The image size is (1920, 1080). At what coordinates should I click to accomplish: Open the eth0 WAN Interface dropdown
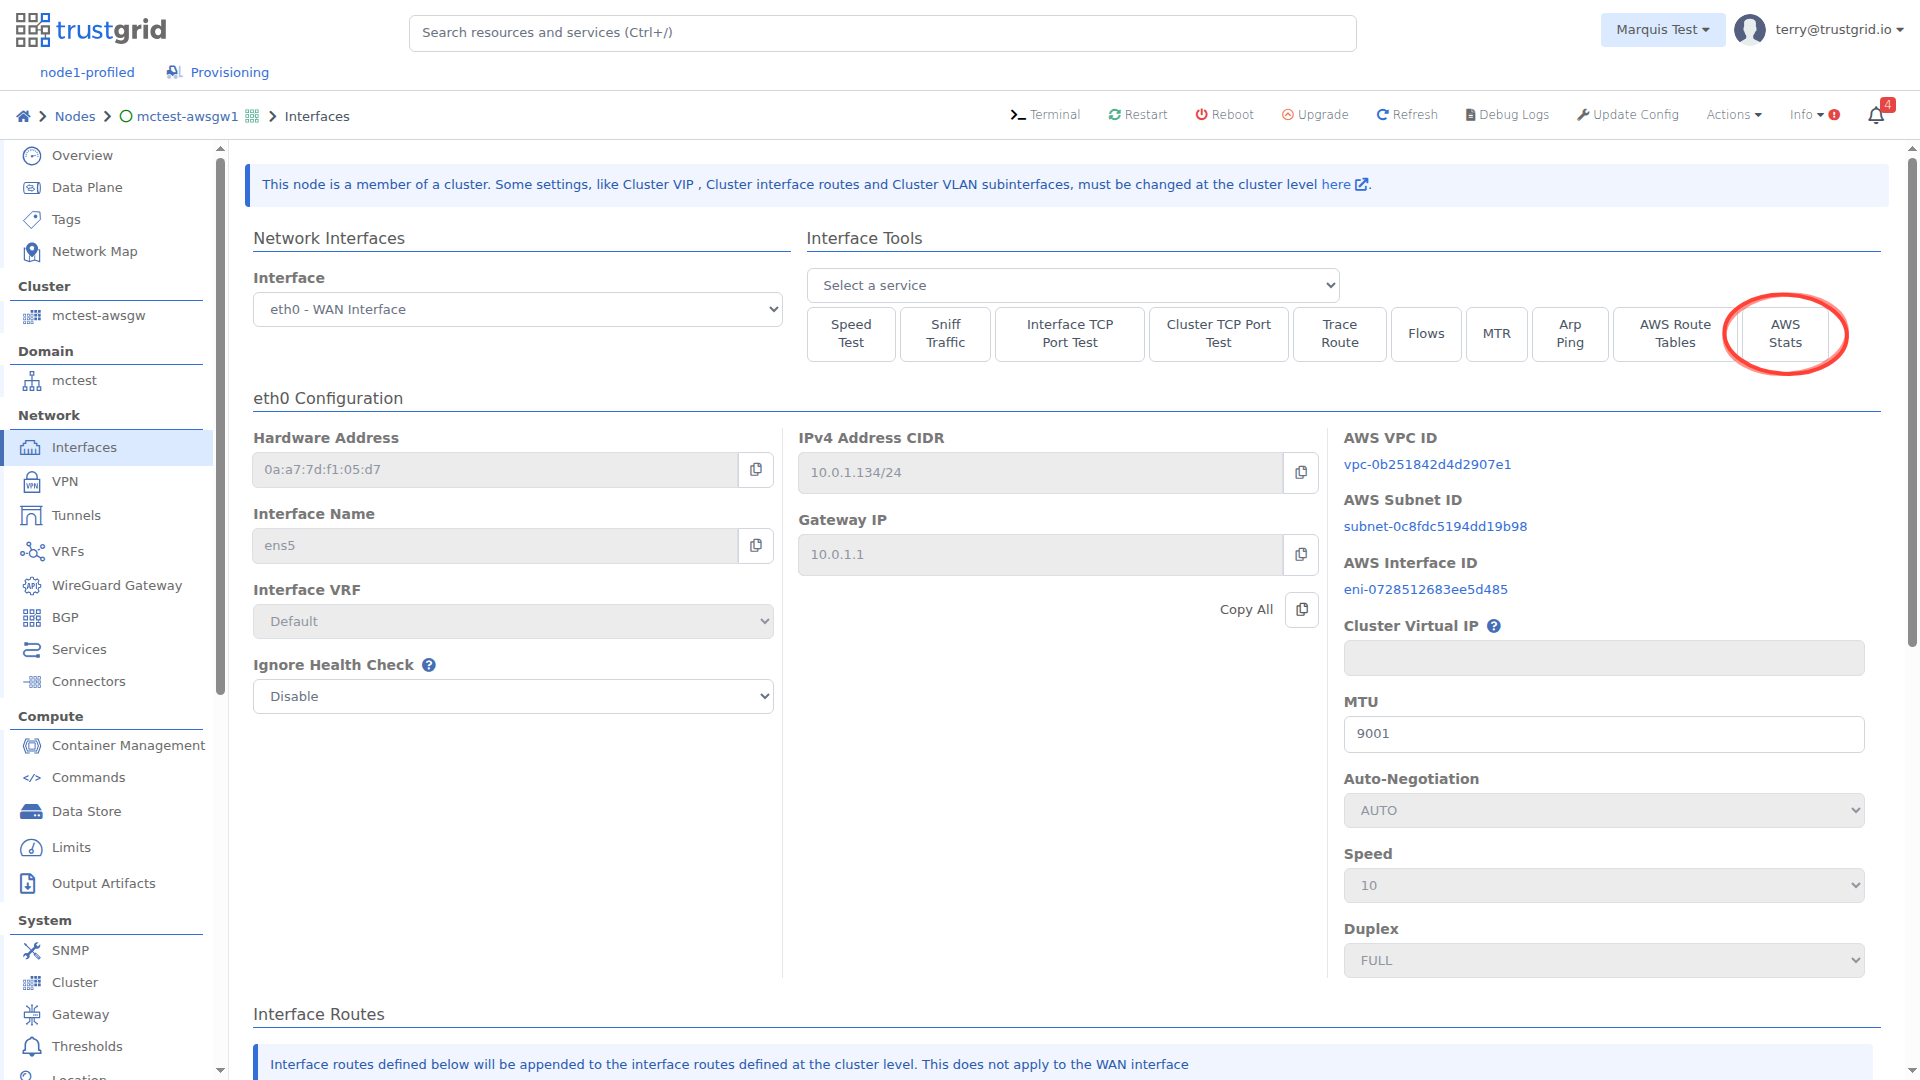(517, 310)
